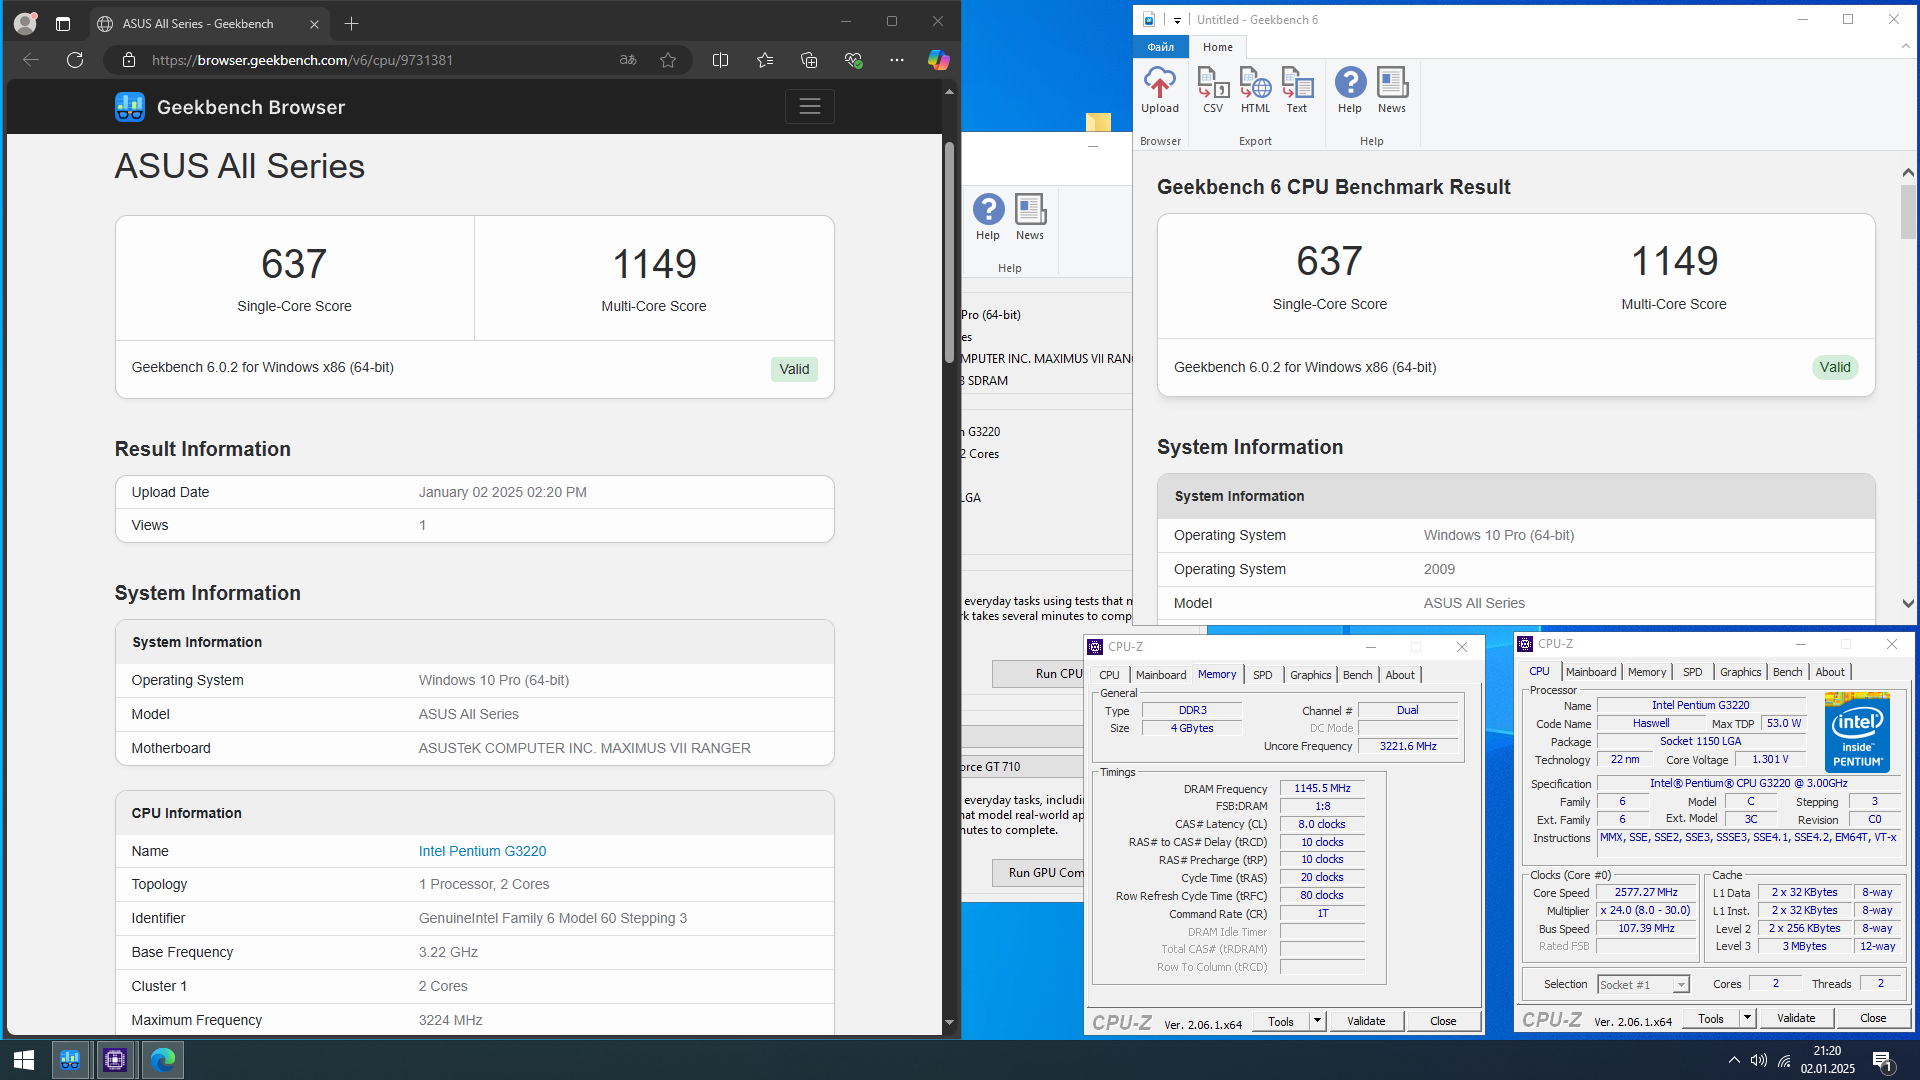Open About tab in right CPU-Z window
This screenshot has height=1080, width=1920.
1830,672
